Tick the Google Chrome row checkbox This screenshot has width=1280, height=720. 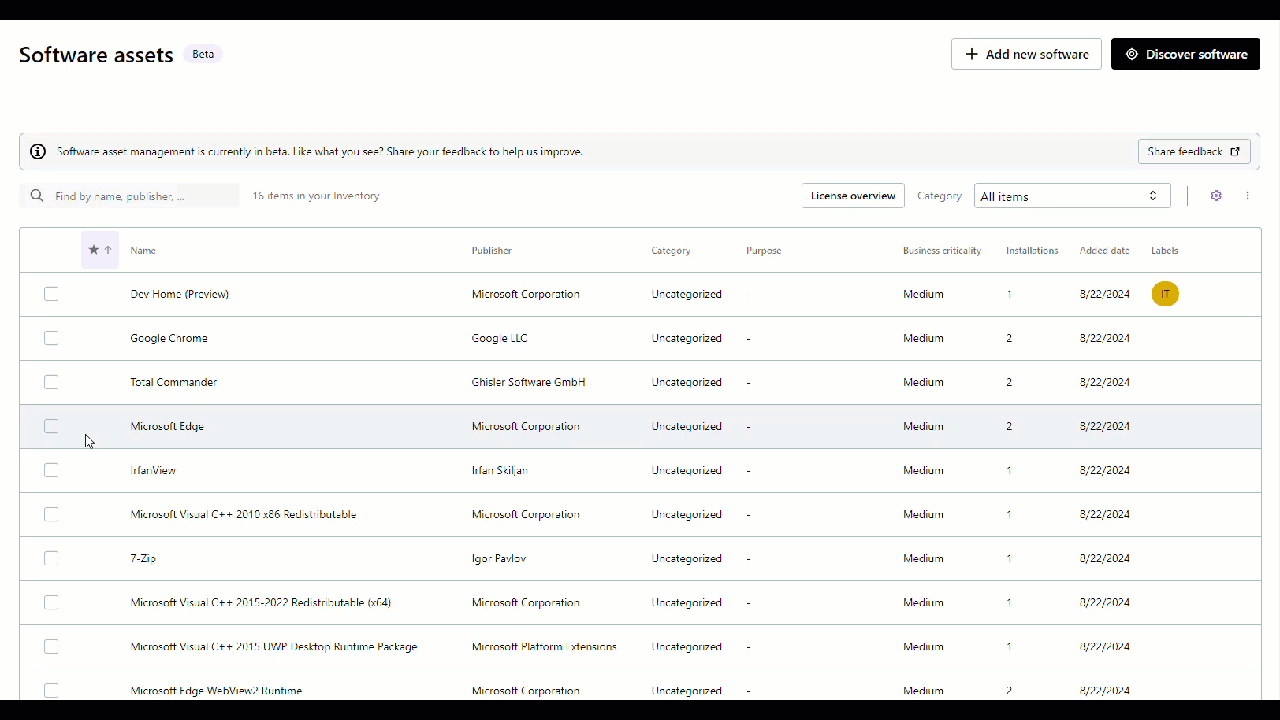pos(51,338)
